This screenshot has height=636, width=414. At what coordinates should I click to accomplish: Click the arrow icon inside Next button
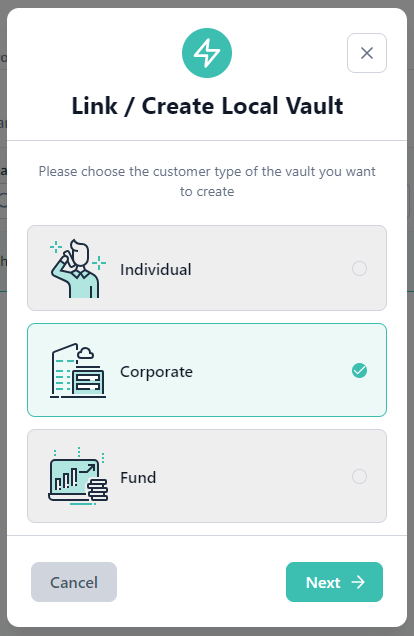(x=358, y=582)
